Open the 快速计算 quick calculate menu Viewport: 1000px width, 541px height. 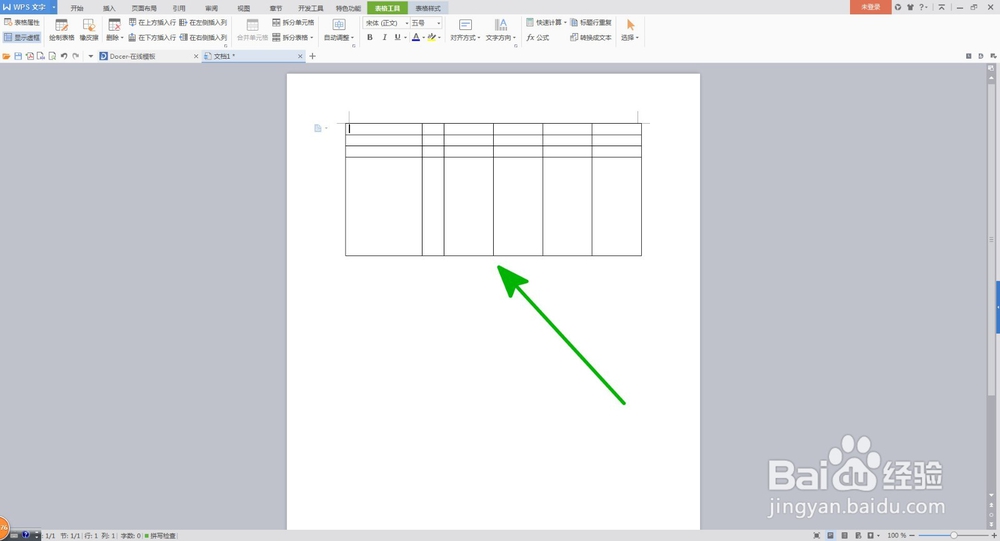coord(546,22)
